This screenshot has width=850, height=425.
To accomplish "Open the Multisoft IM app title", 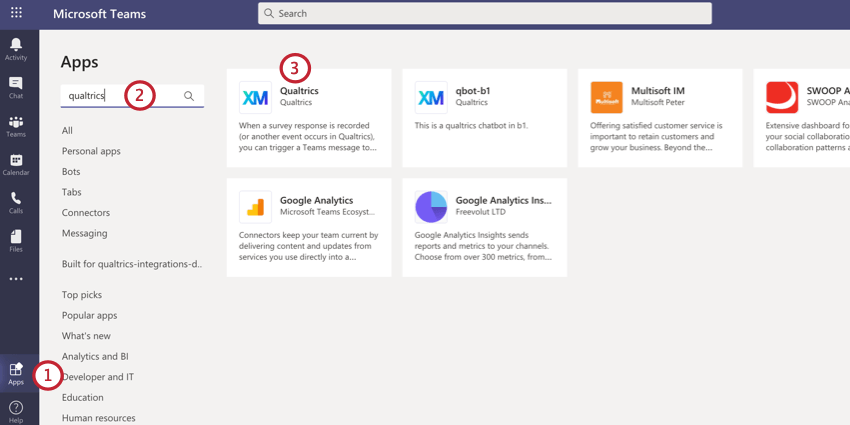I will click(658, 91).
